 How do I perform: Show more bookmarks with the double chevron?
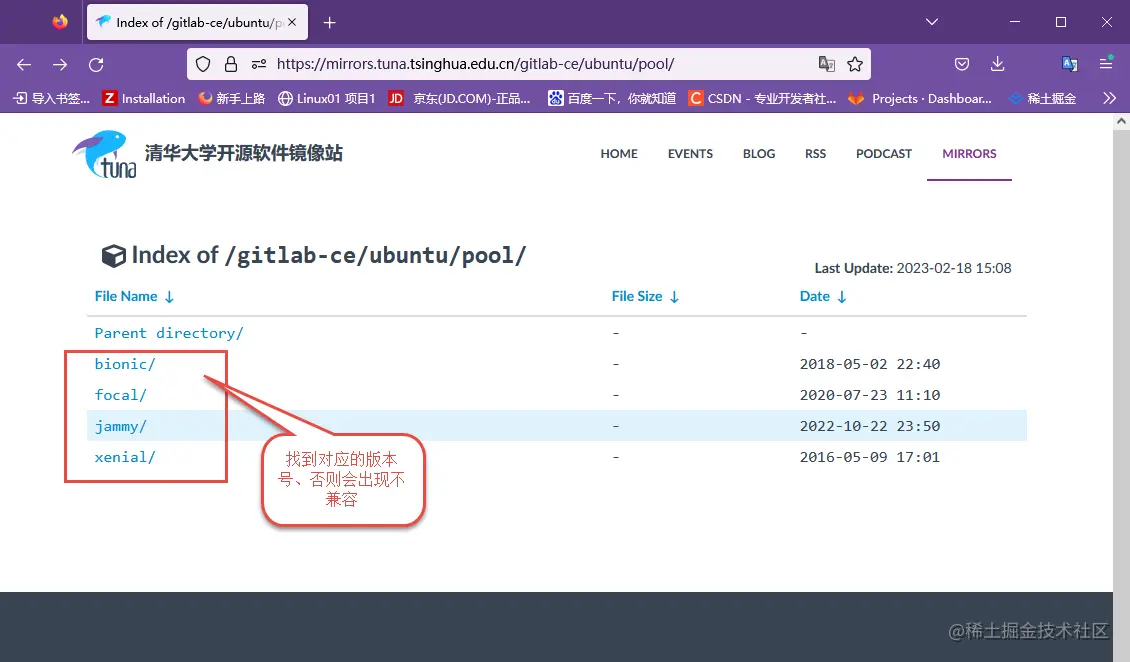(x=1109, y=98)
